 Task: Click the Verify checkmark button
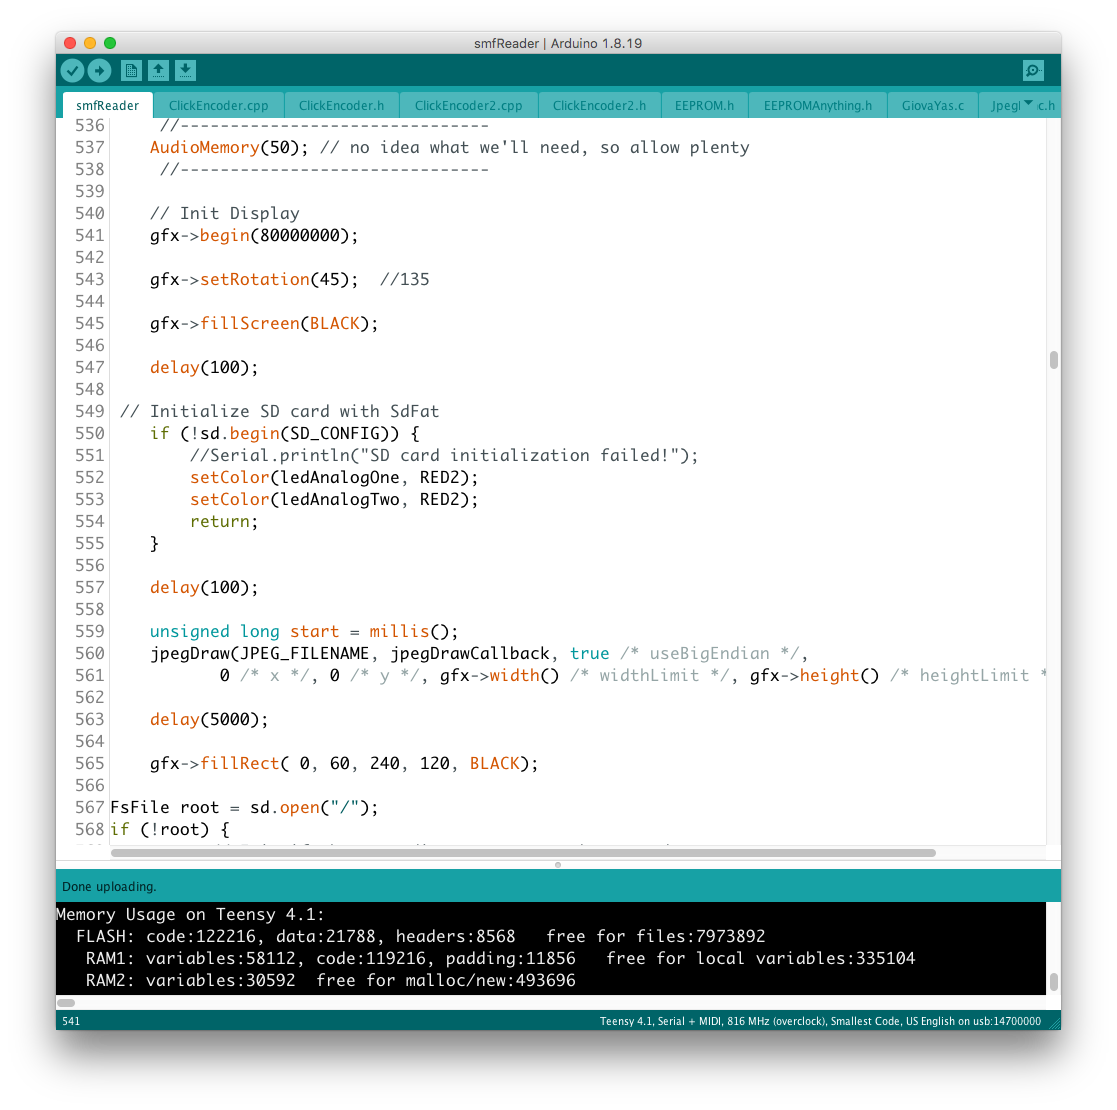(x=73, y=71)
